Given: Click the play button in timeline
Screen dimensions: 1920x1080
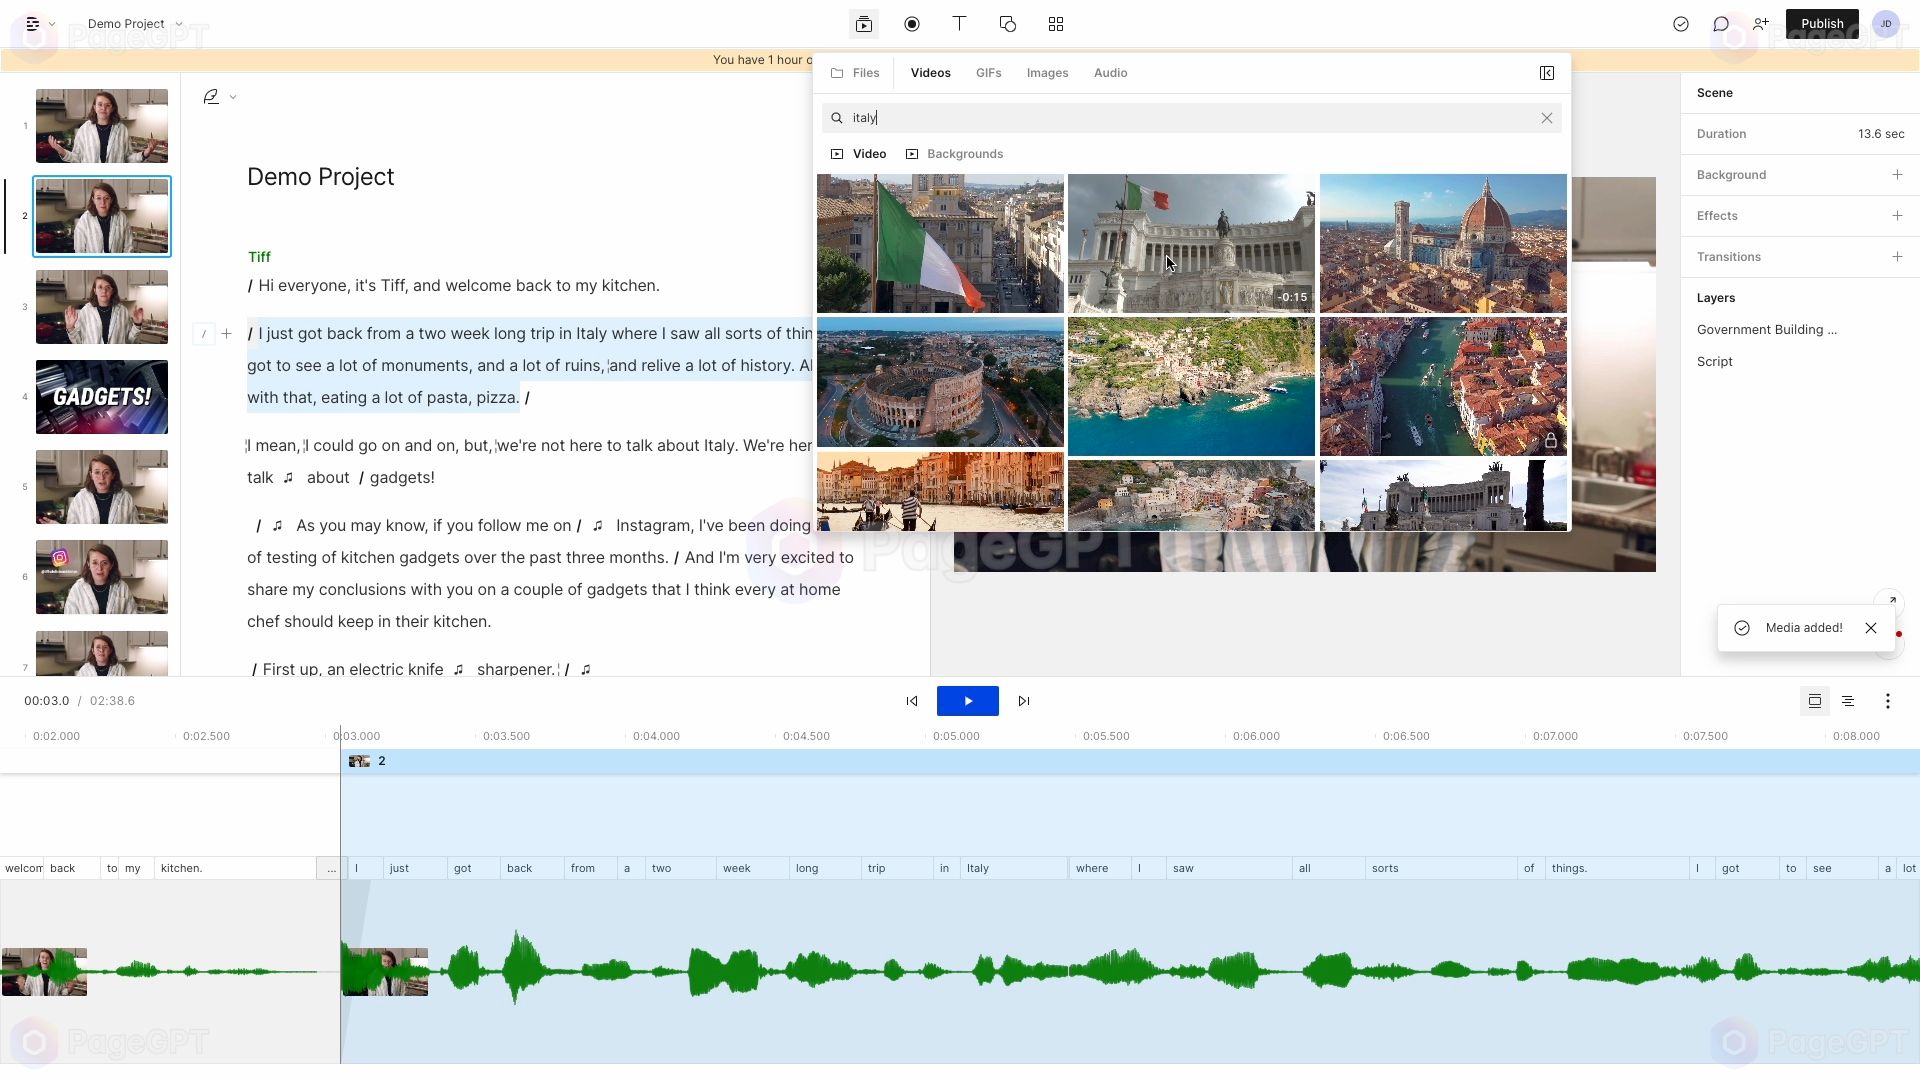Looking at the screenshot, I should pyautogui.click(x=968, y=700).
